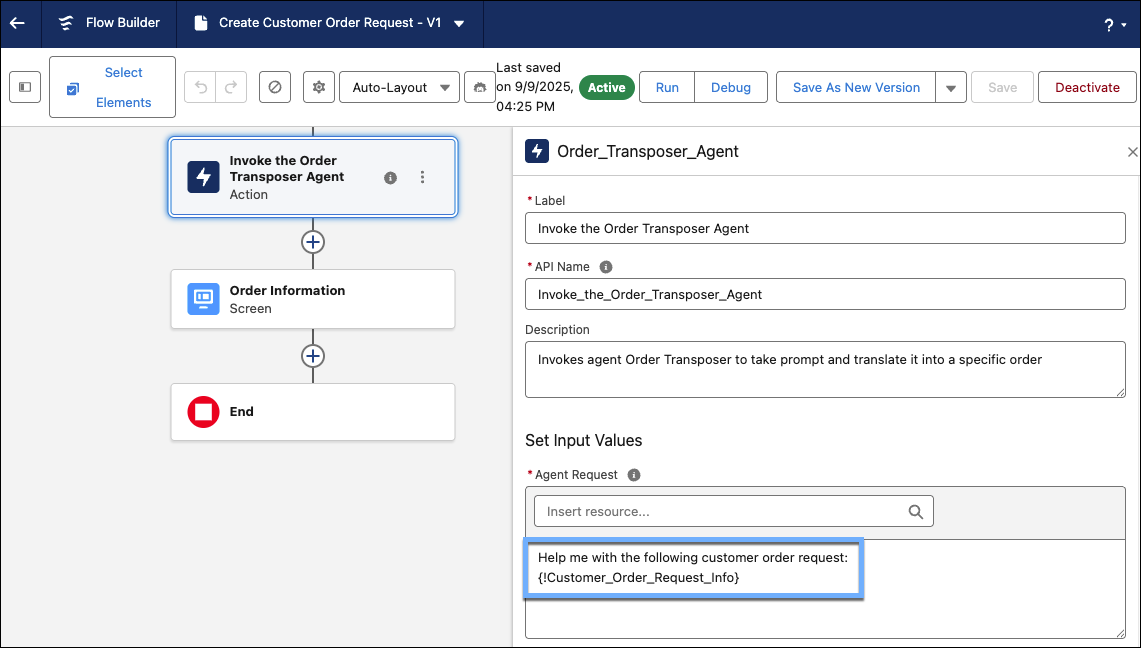
Task: Click the red End stop icon
Action: [x=203, y=412]
